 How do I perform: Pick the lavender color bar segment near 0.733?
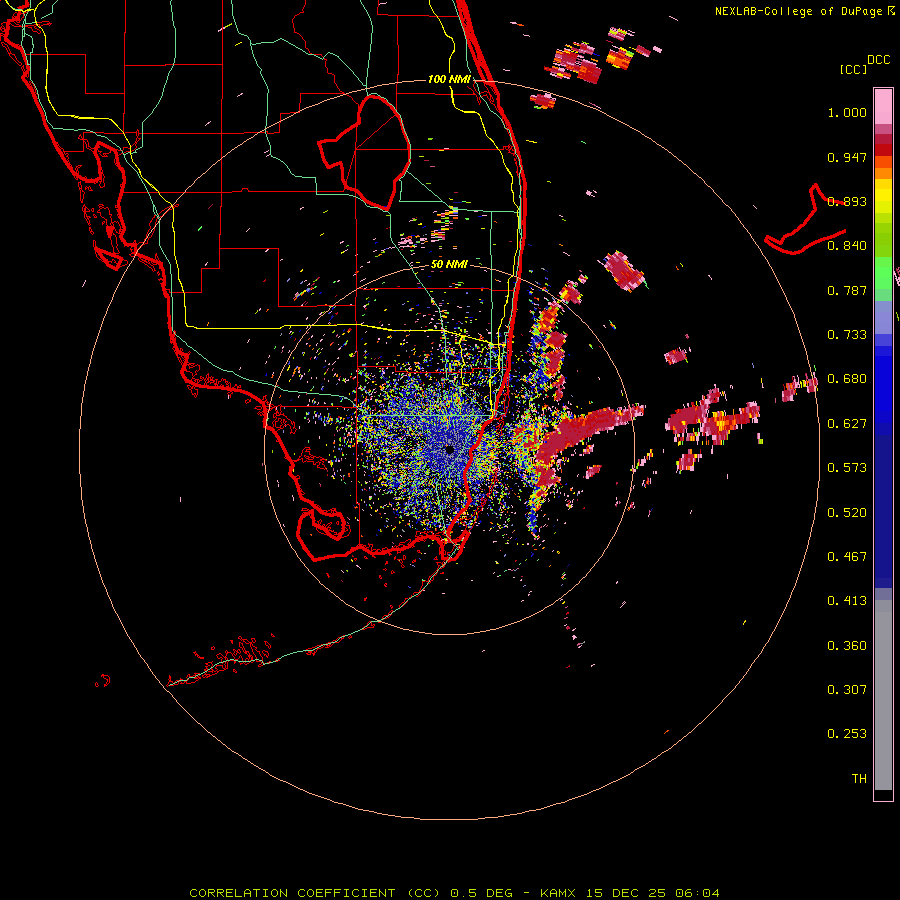pyautogui.click(x=883, y=317)
